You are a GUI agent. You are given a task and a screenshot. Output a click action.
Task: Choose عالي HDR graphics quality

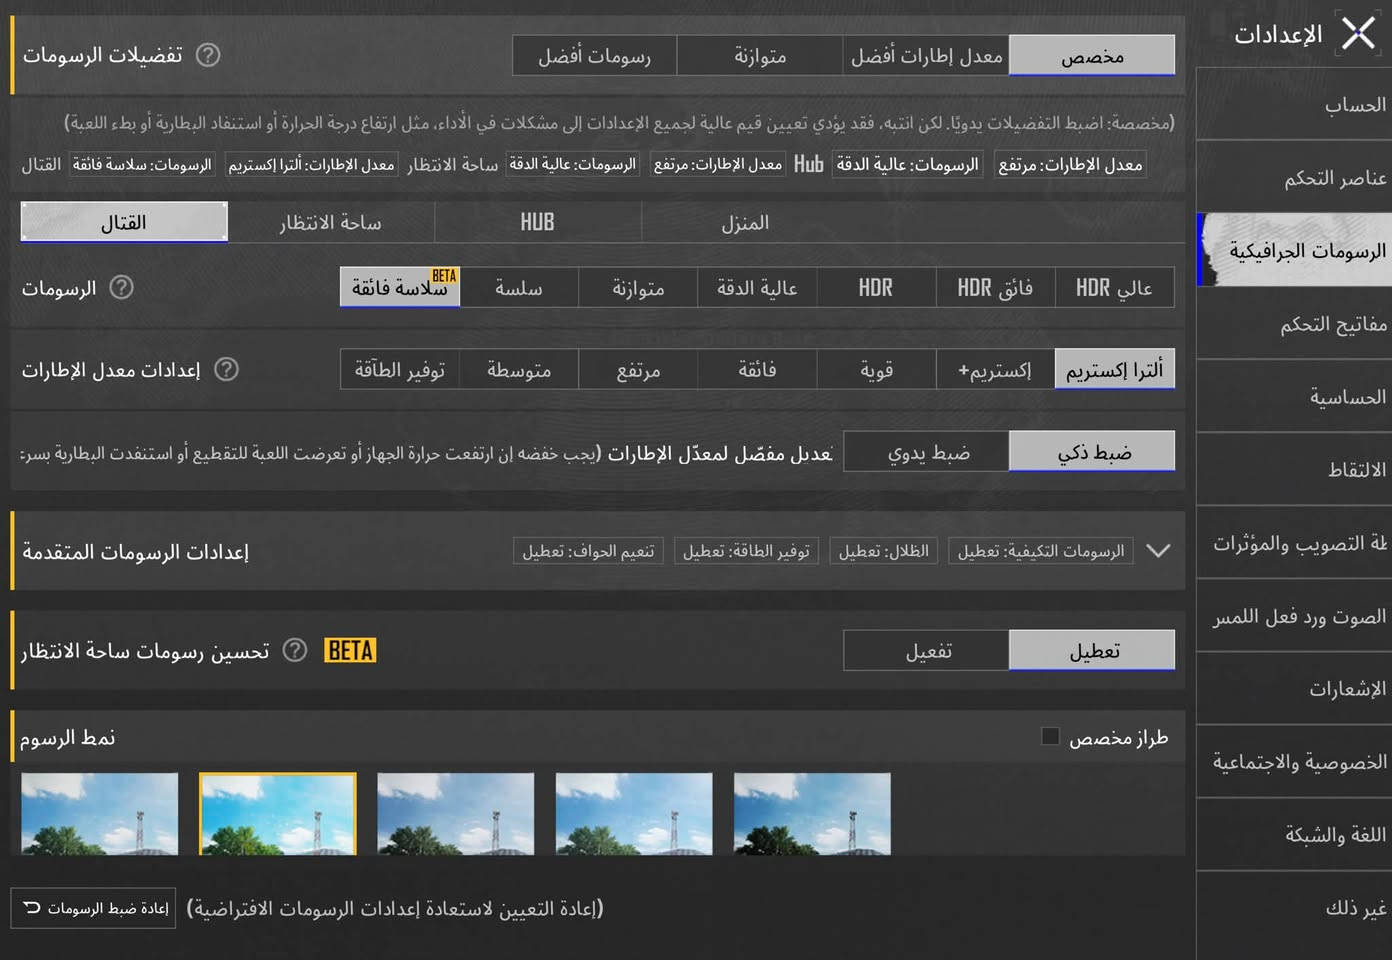tap(1114, 288)
